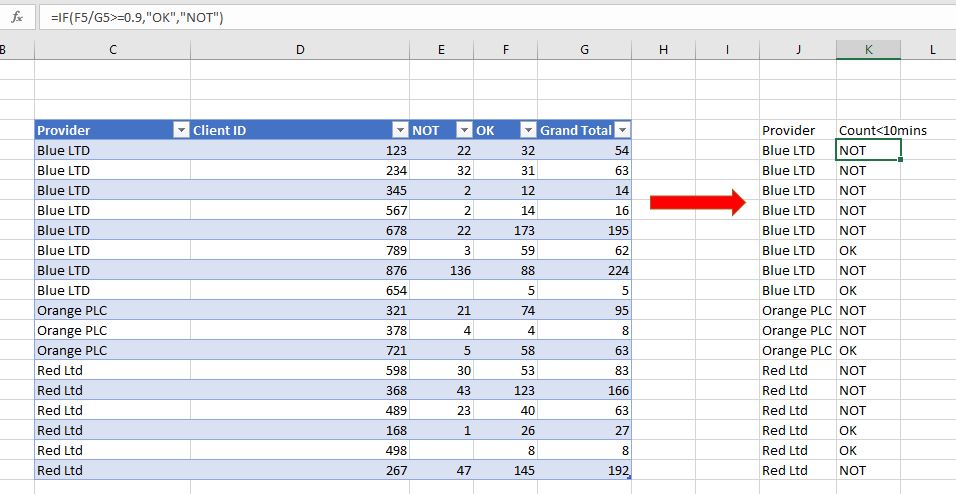Viewport: 956px width, 494px height.
Task: Select the OK result in client 789 row
Action: (868, 250)
